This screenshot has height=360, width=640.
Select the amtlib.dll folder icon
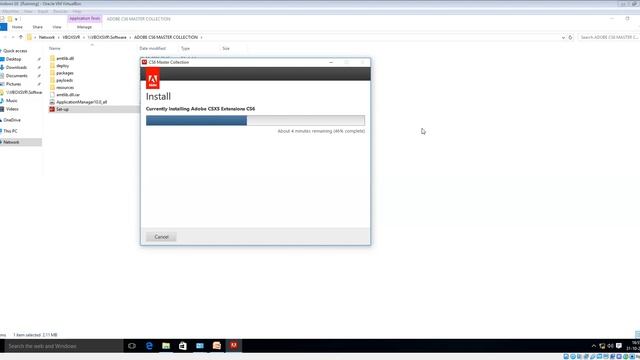52,58
